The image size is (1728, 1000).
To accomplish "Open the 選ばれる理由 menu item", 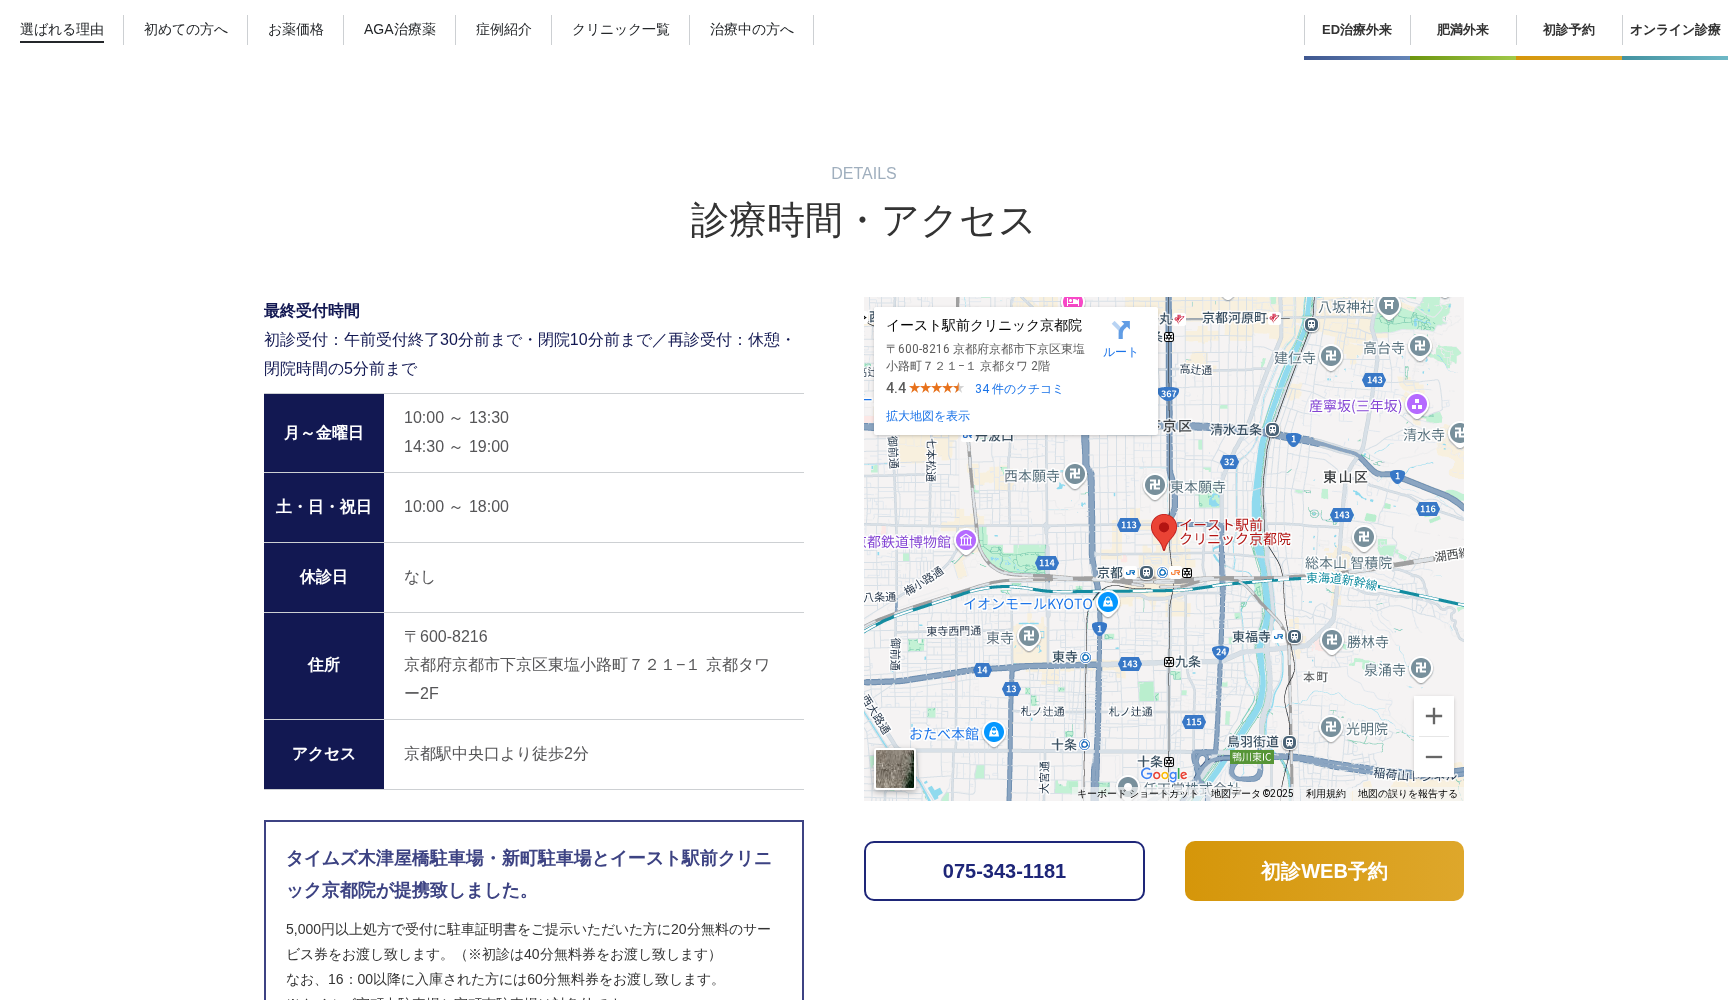I will click(61, 29).
